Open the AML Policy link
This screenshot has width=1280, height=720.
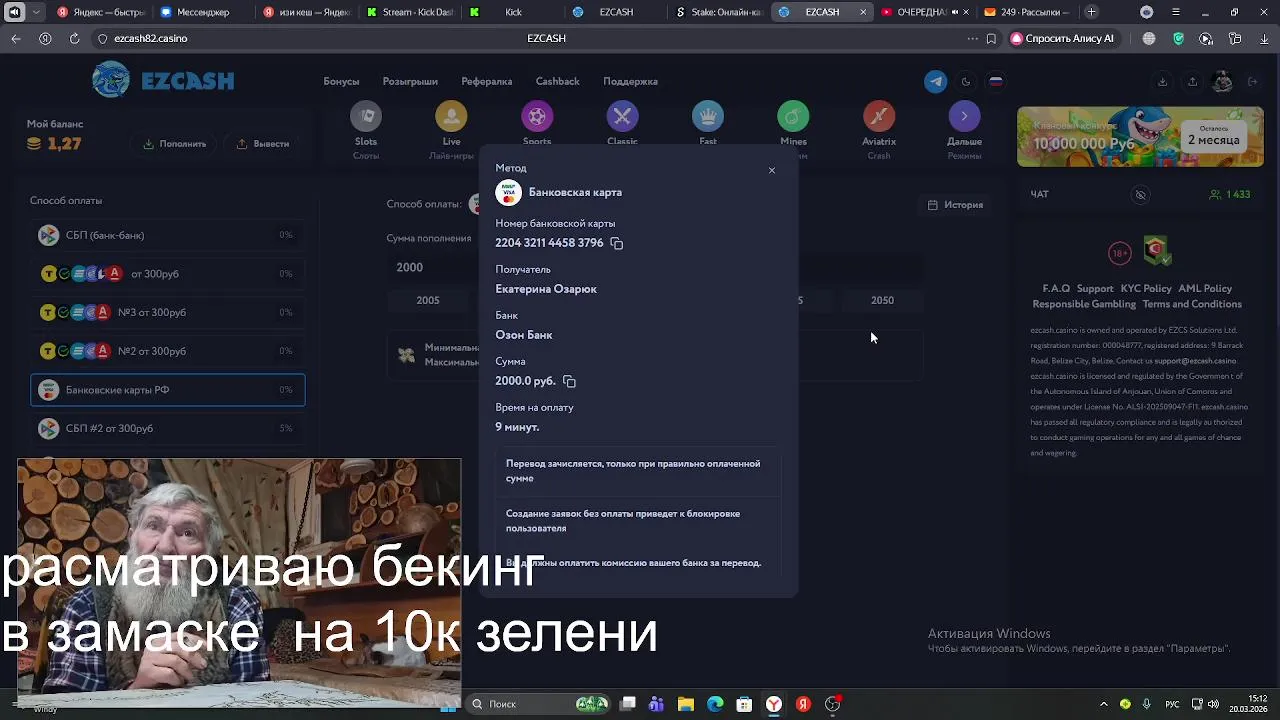pyautogui.click(x=1205, y=289)
